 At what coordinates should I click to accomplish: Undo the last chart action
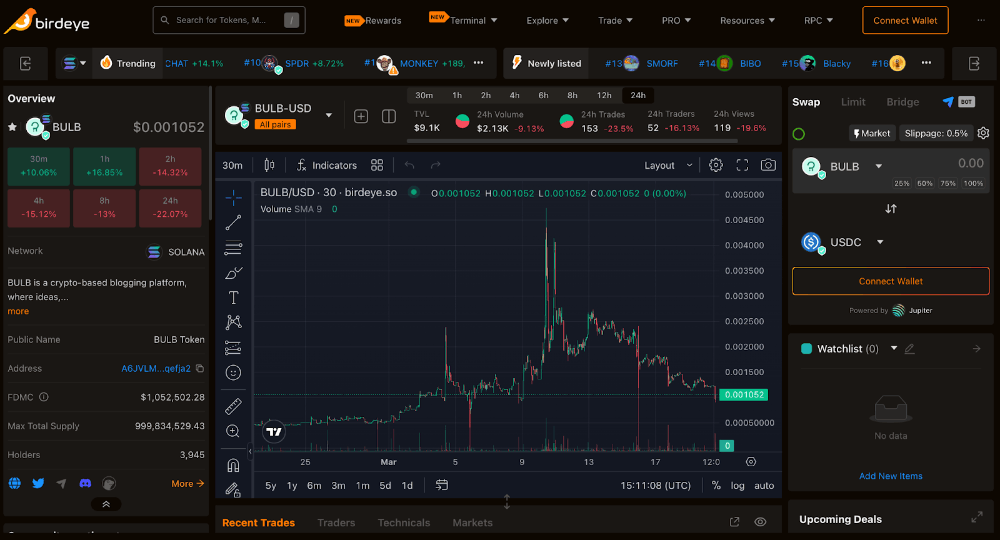point(409,165)
